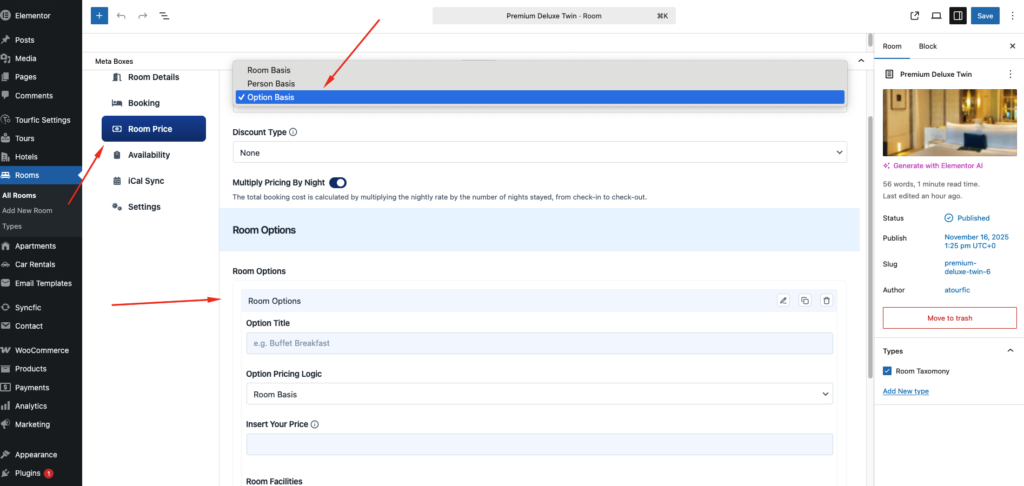This screenshot has height=486, width=1024.
Task: Click the redo arrow in top toolbar
Action: coord(143,16)
